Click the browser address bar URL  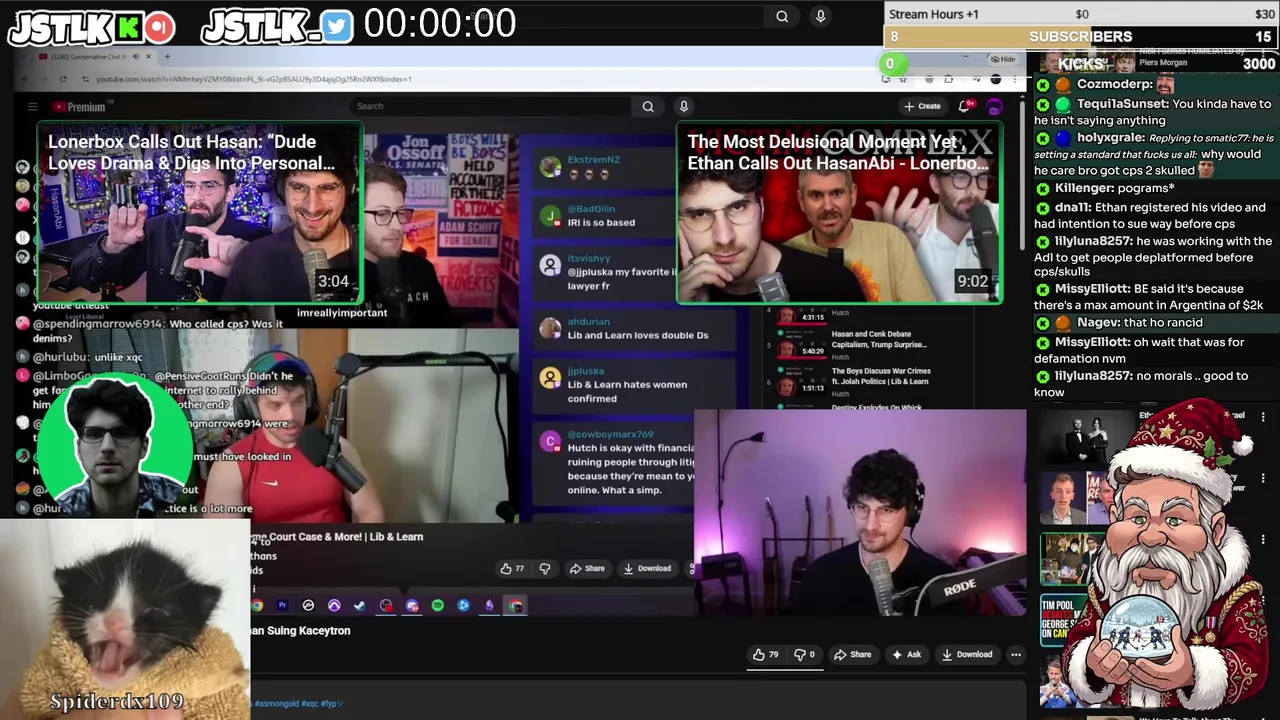pyautogui.click(x=254, y=79)
